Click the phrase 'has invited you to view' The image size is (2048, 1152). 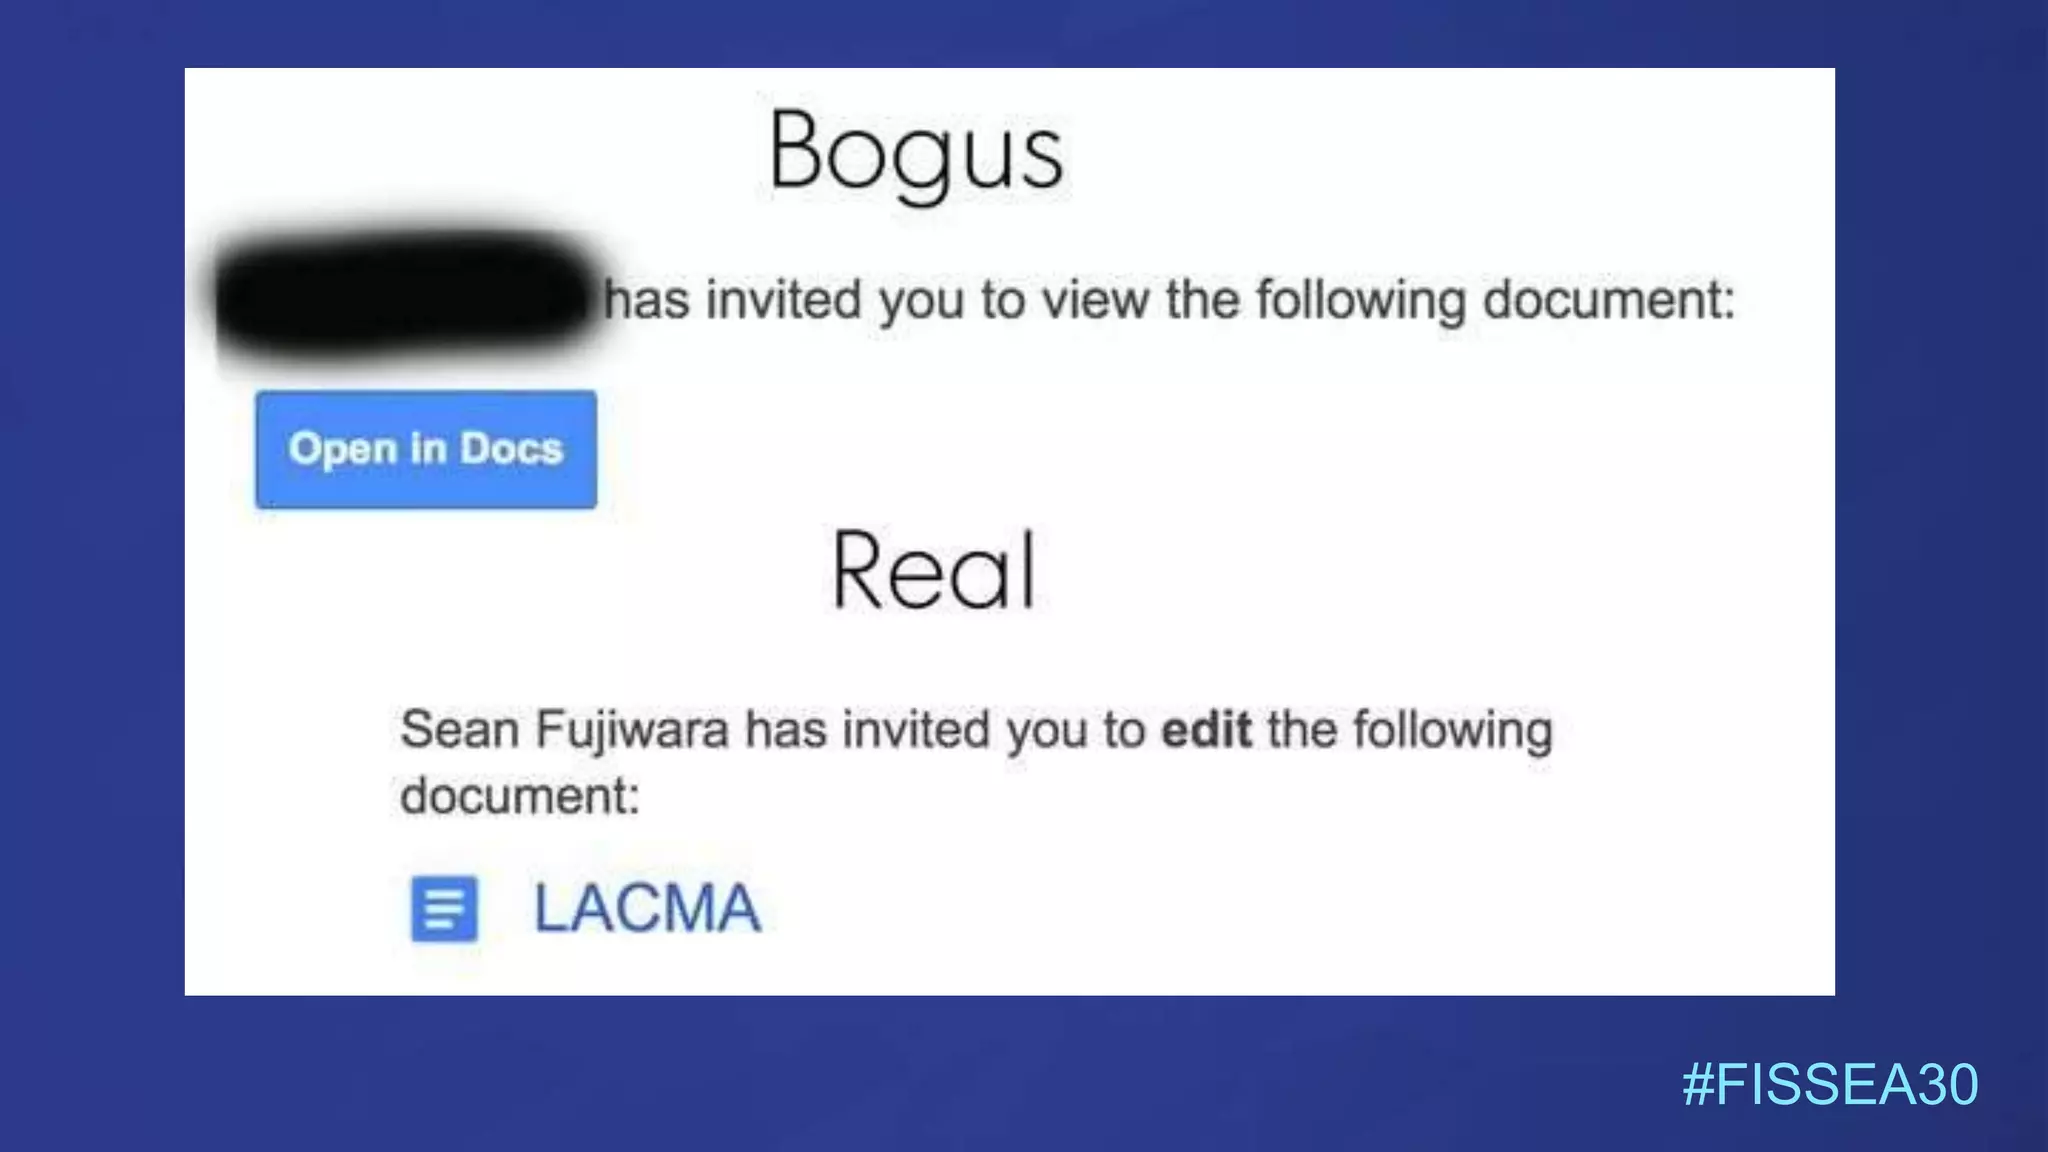point(875,300)
